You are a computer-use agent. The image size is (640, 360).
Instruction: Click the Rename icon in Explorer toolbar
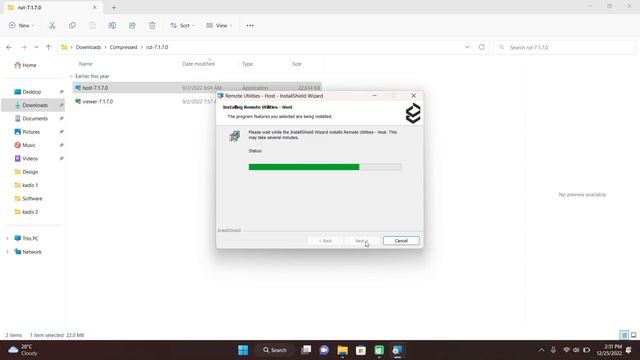coord(112,25)
